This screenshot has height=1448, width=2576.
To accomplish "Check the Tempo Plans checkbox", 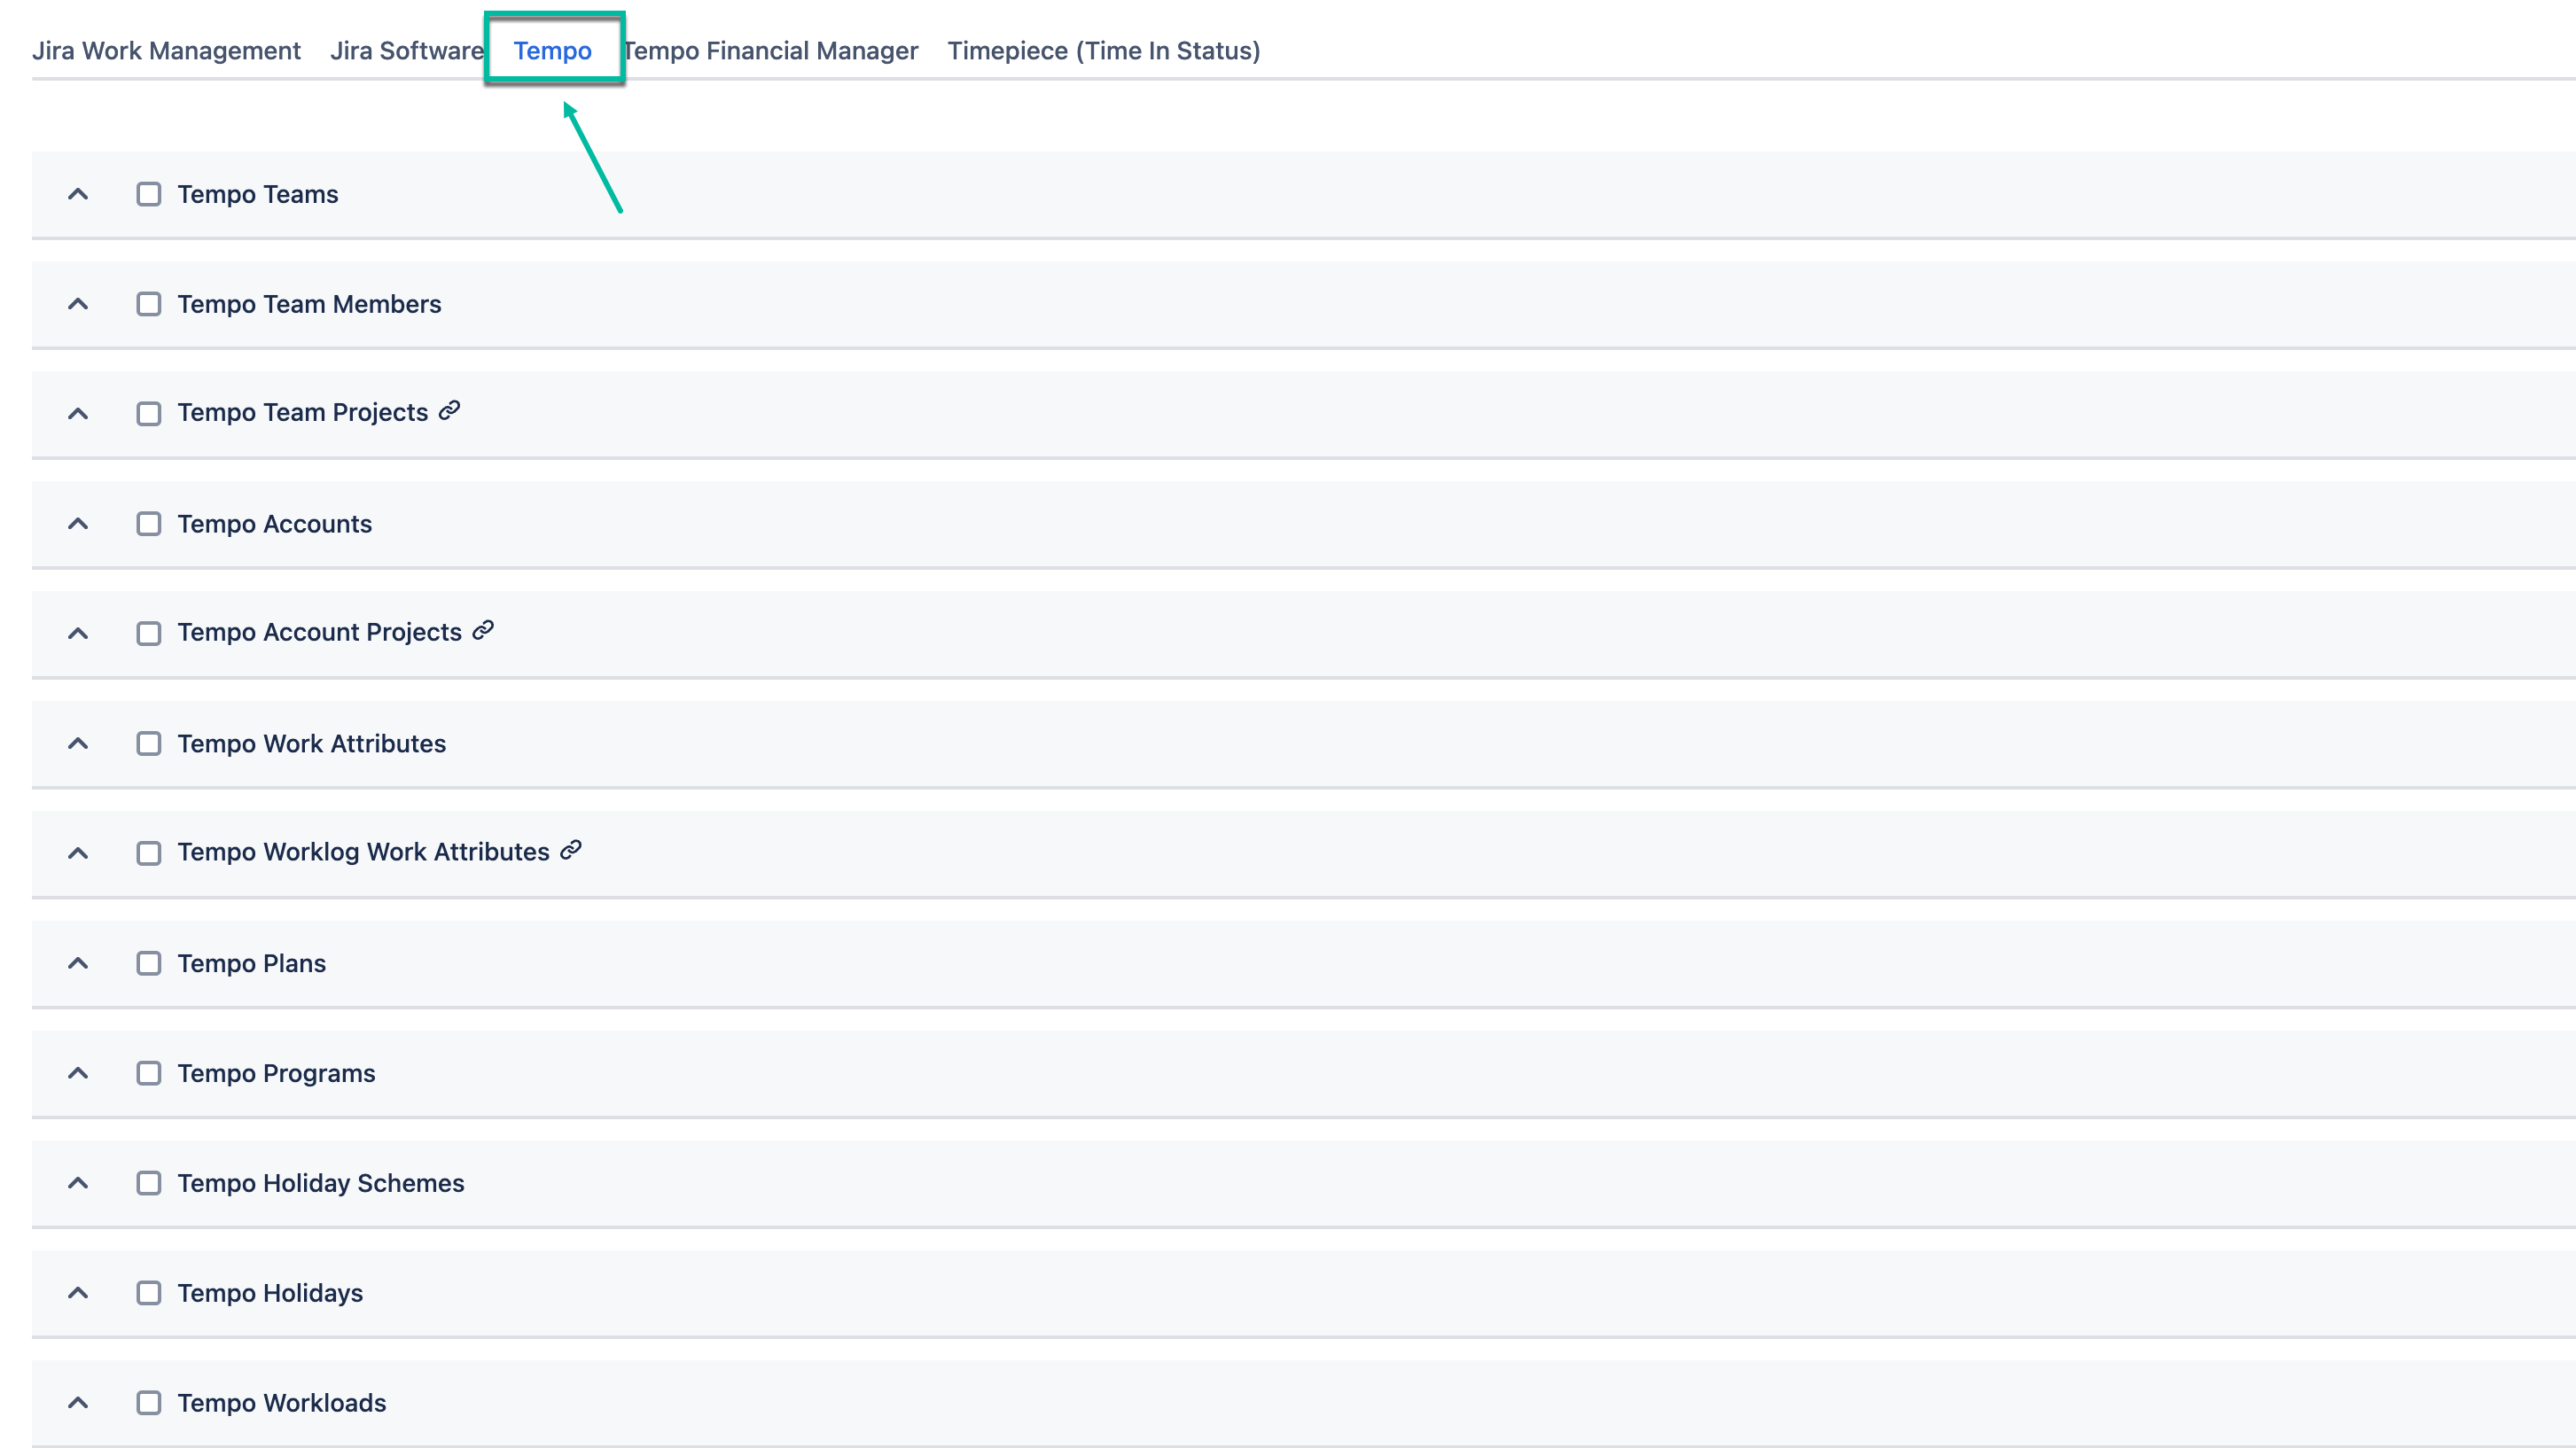I will (149, 963).
